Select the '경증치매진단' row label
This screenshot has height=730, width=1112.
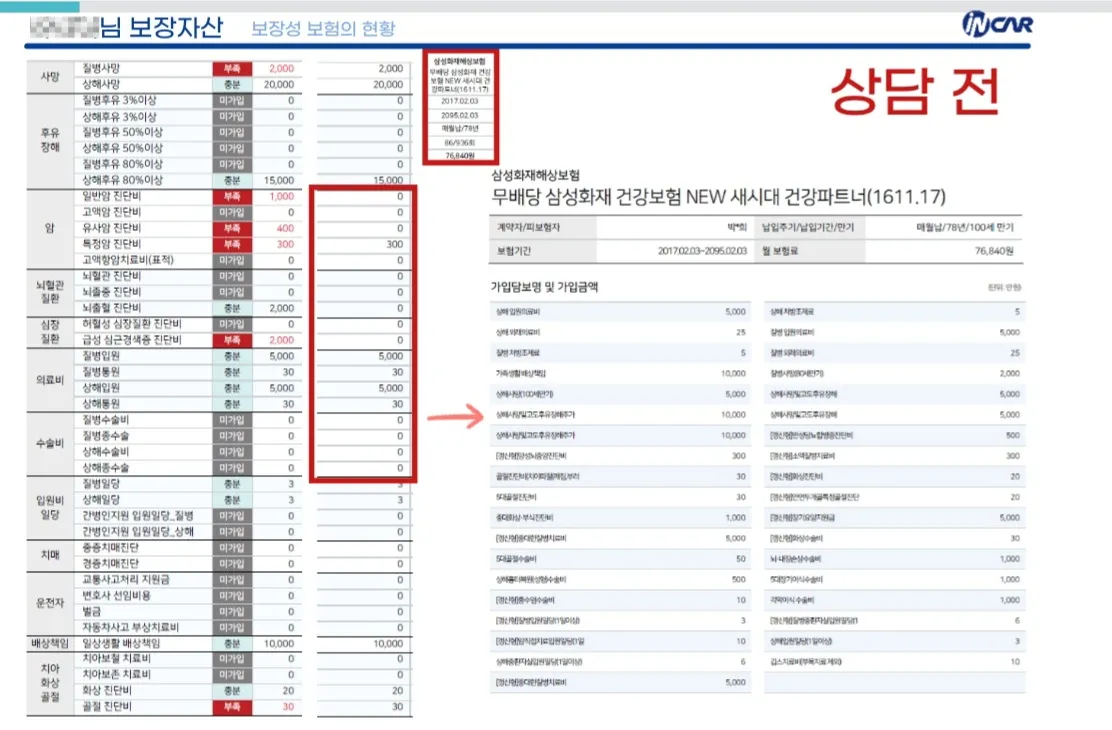pyautogui.click(x=111, y=563)
